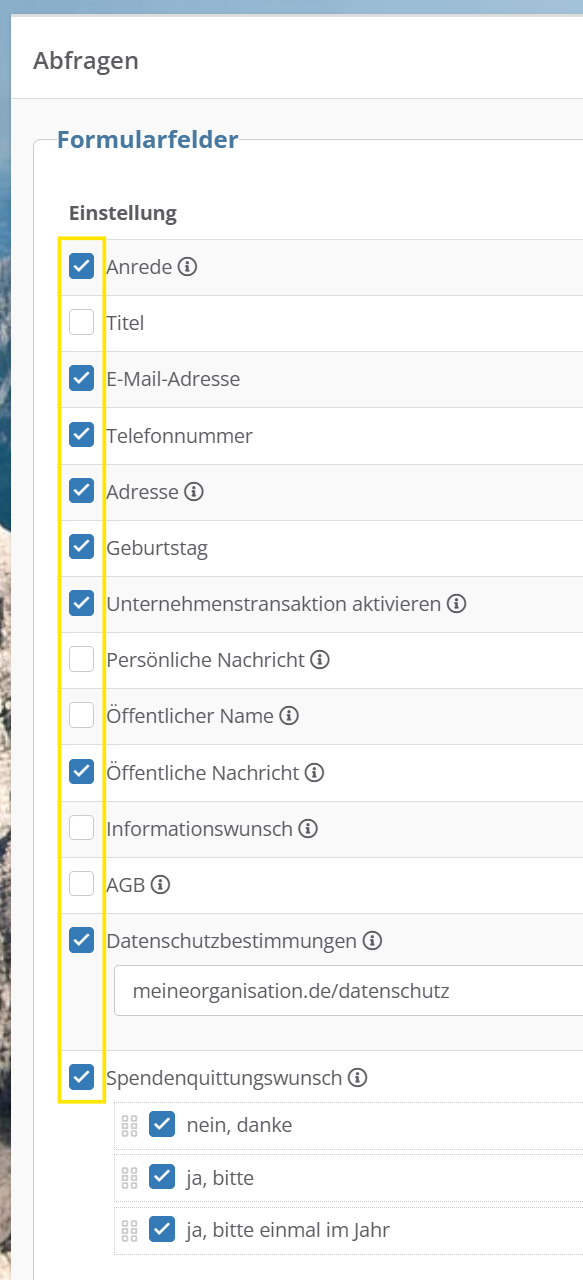Viewport: 583px width, 1280px height.
Task: Enable the Persönliche Nachricht checkbox
Action: pos(82,660)
